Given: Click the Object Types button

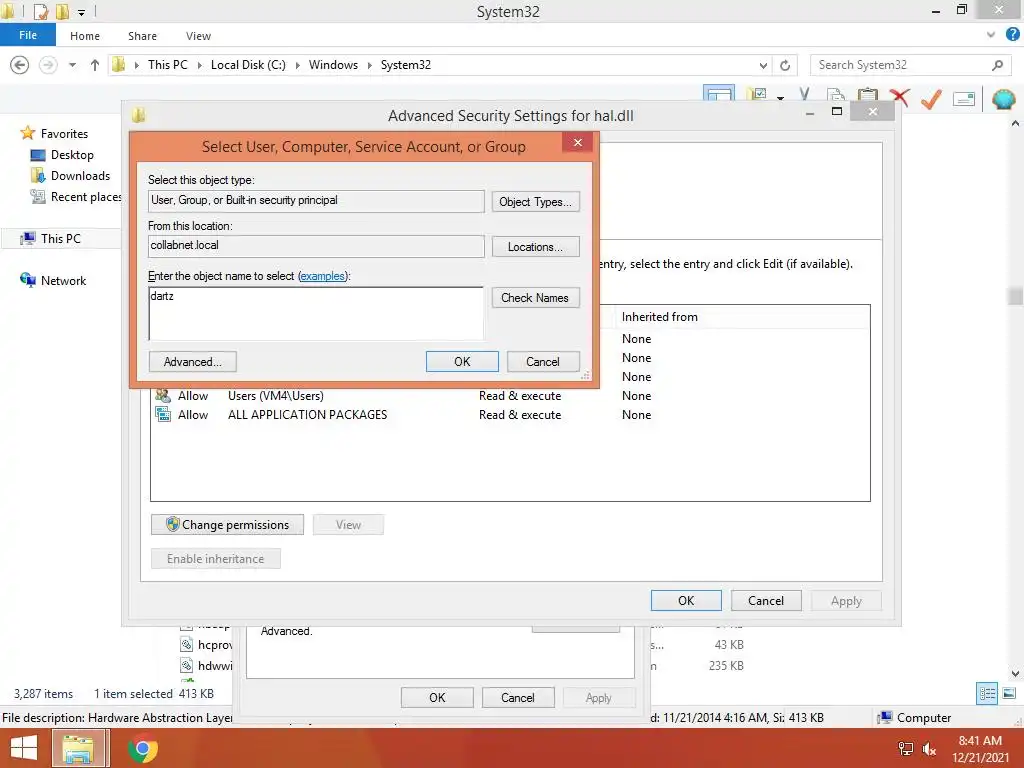Looking at the screenshot, I should click(536, 202).
